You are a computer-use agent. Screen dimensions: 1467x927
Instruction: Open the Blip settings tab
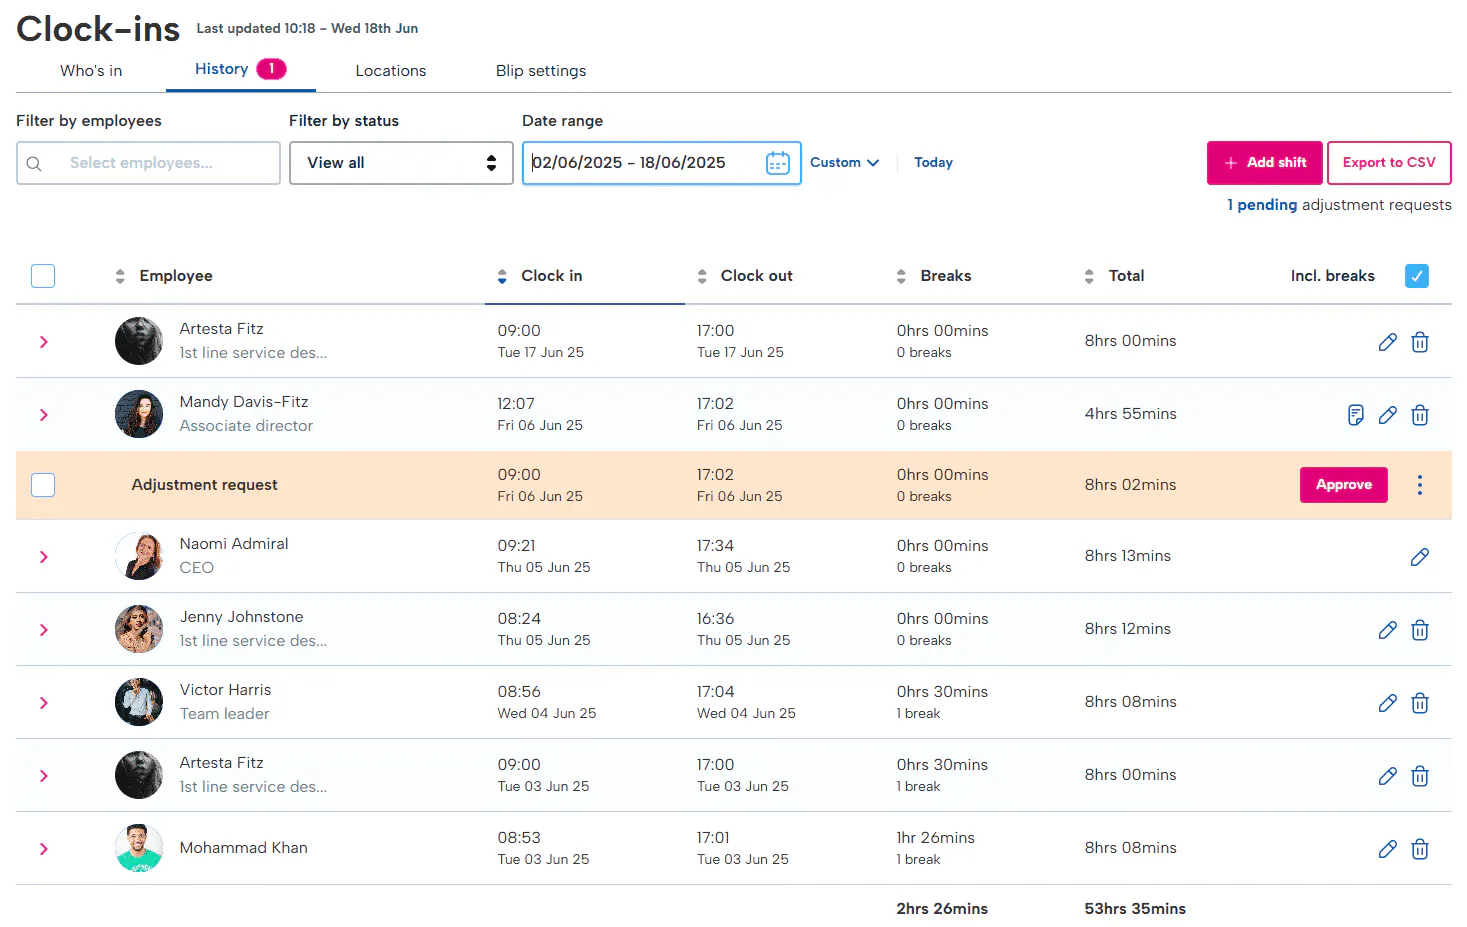pyautogui.click(x=541, y=71)
